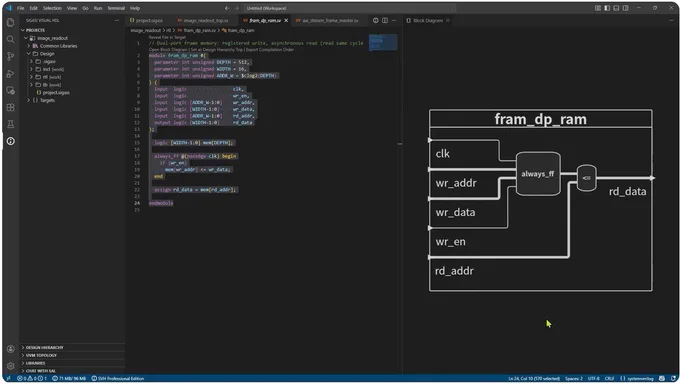Select the Sigasi Visual HDL activity icon
This screenshot has width=680, height=384.
[x=10, y=141]
